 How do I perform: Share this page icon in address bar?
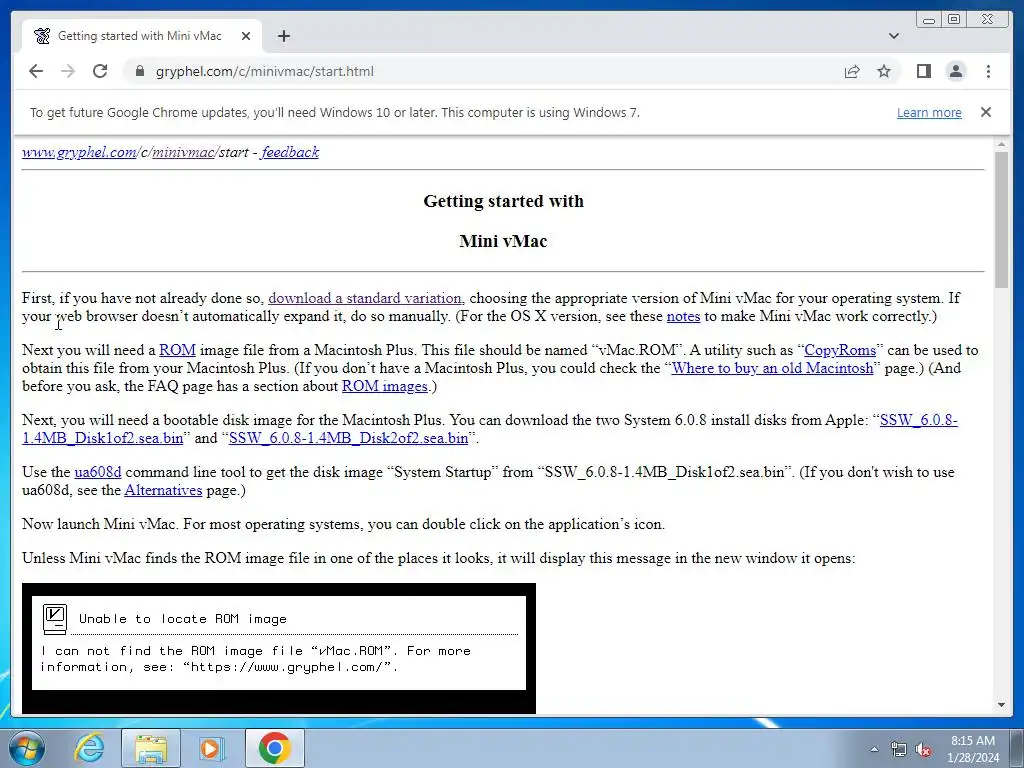852,71
